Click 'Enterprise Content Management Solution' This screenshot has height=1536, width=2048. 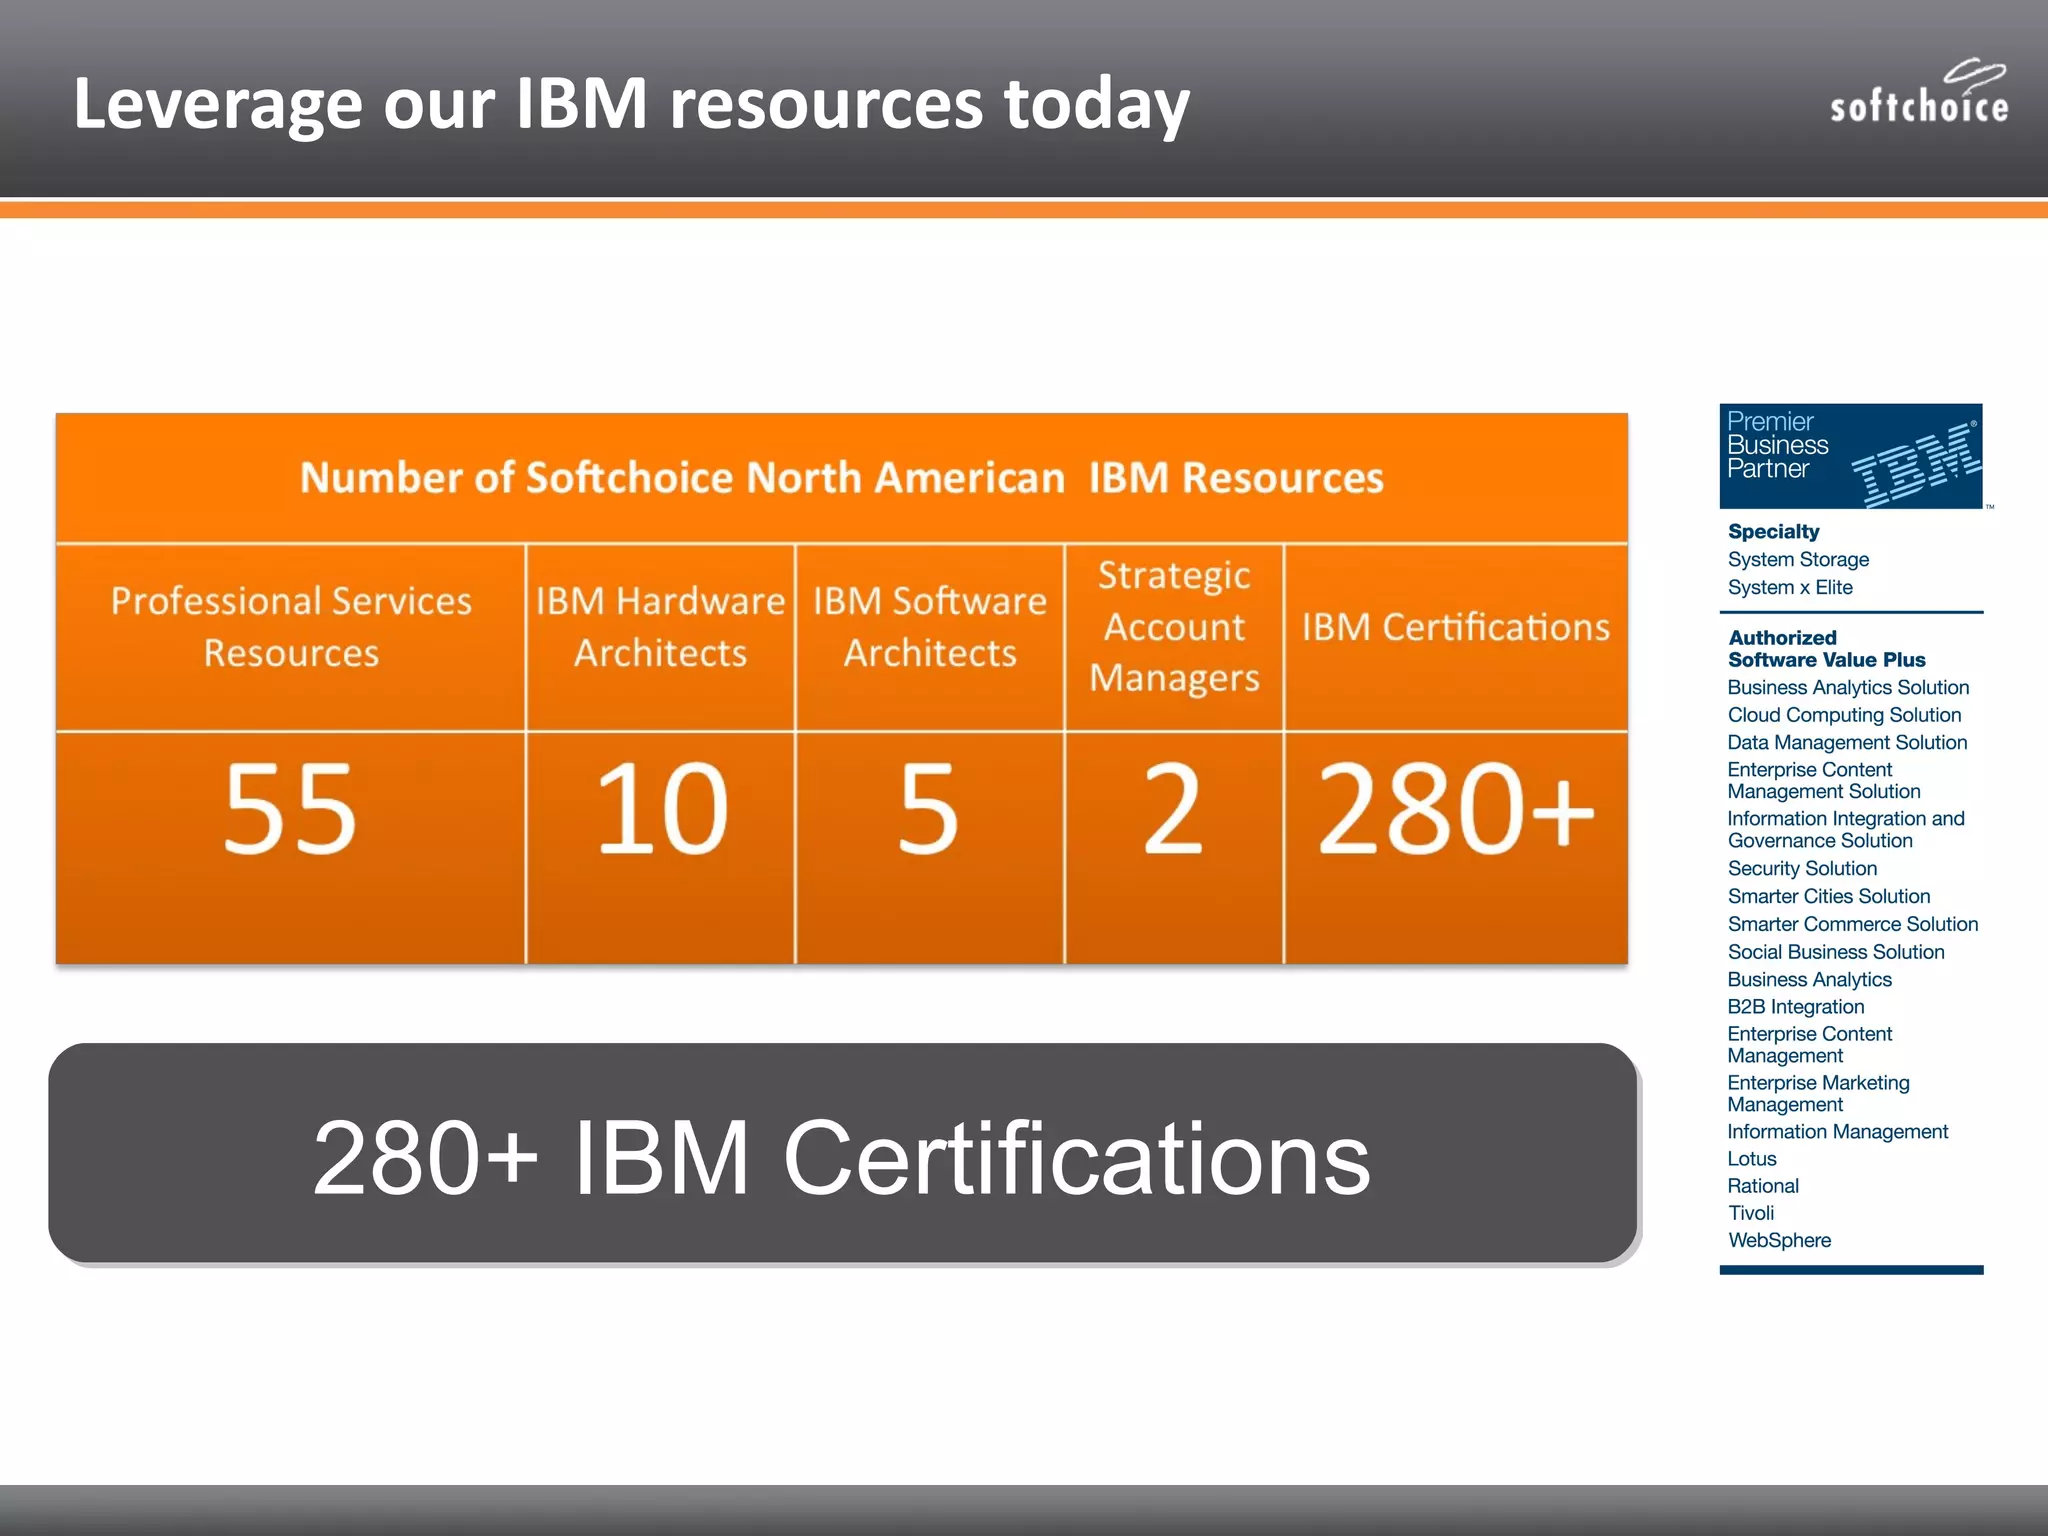1824,781
